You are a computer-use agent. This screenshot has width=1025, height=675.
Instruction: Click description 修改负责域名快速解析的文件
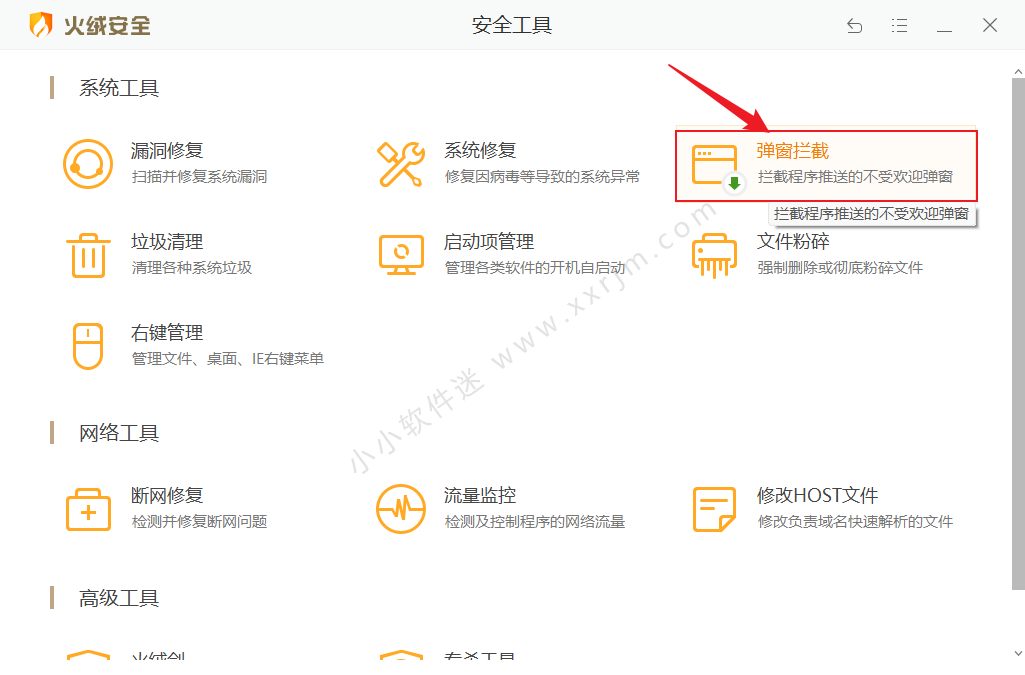coord(855,521)
